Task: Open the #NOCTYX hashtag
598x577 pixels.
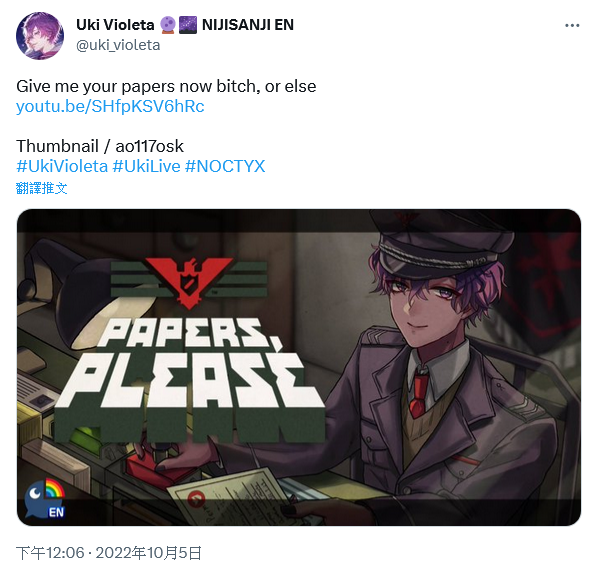Action: pos(225,166)
